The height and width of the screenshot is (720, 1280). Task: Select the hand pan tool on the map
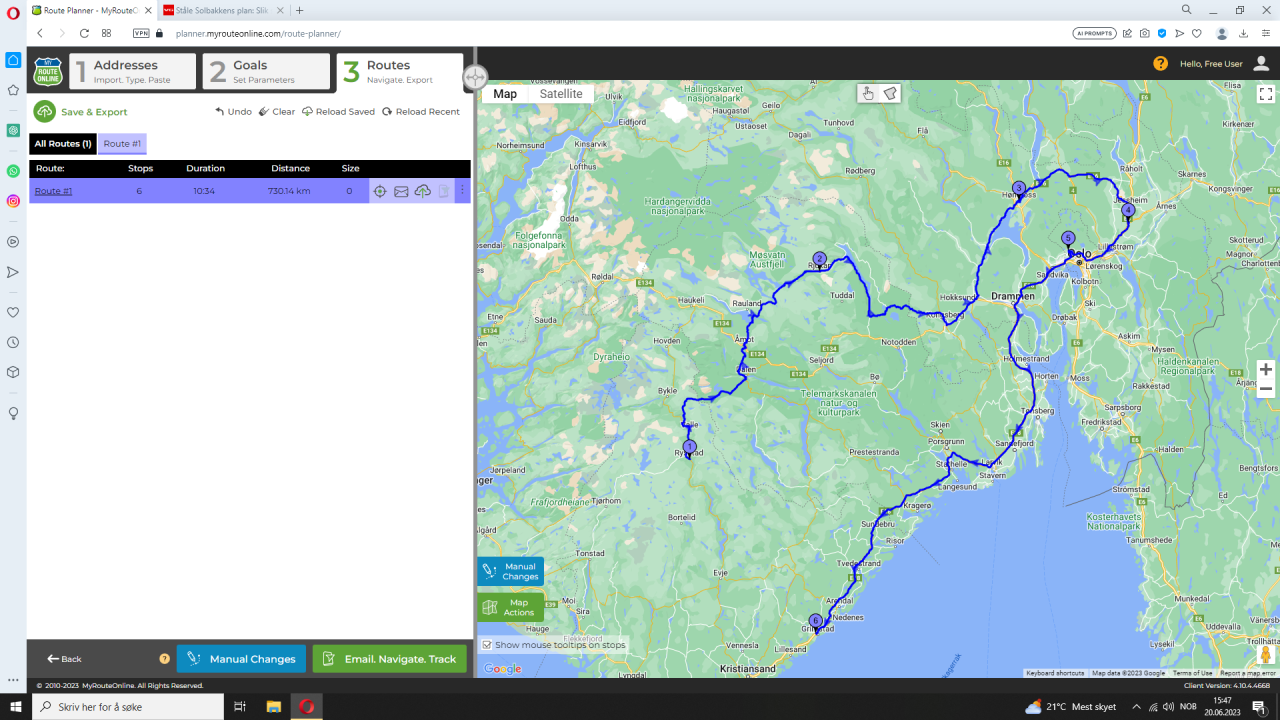click(x=868, y=93)
